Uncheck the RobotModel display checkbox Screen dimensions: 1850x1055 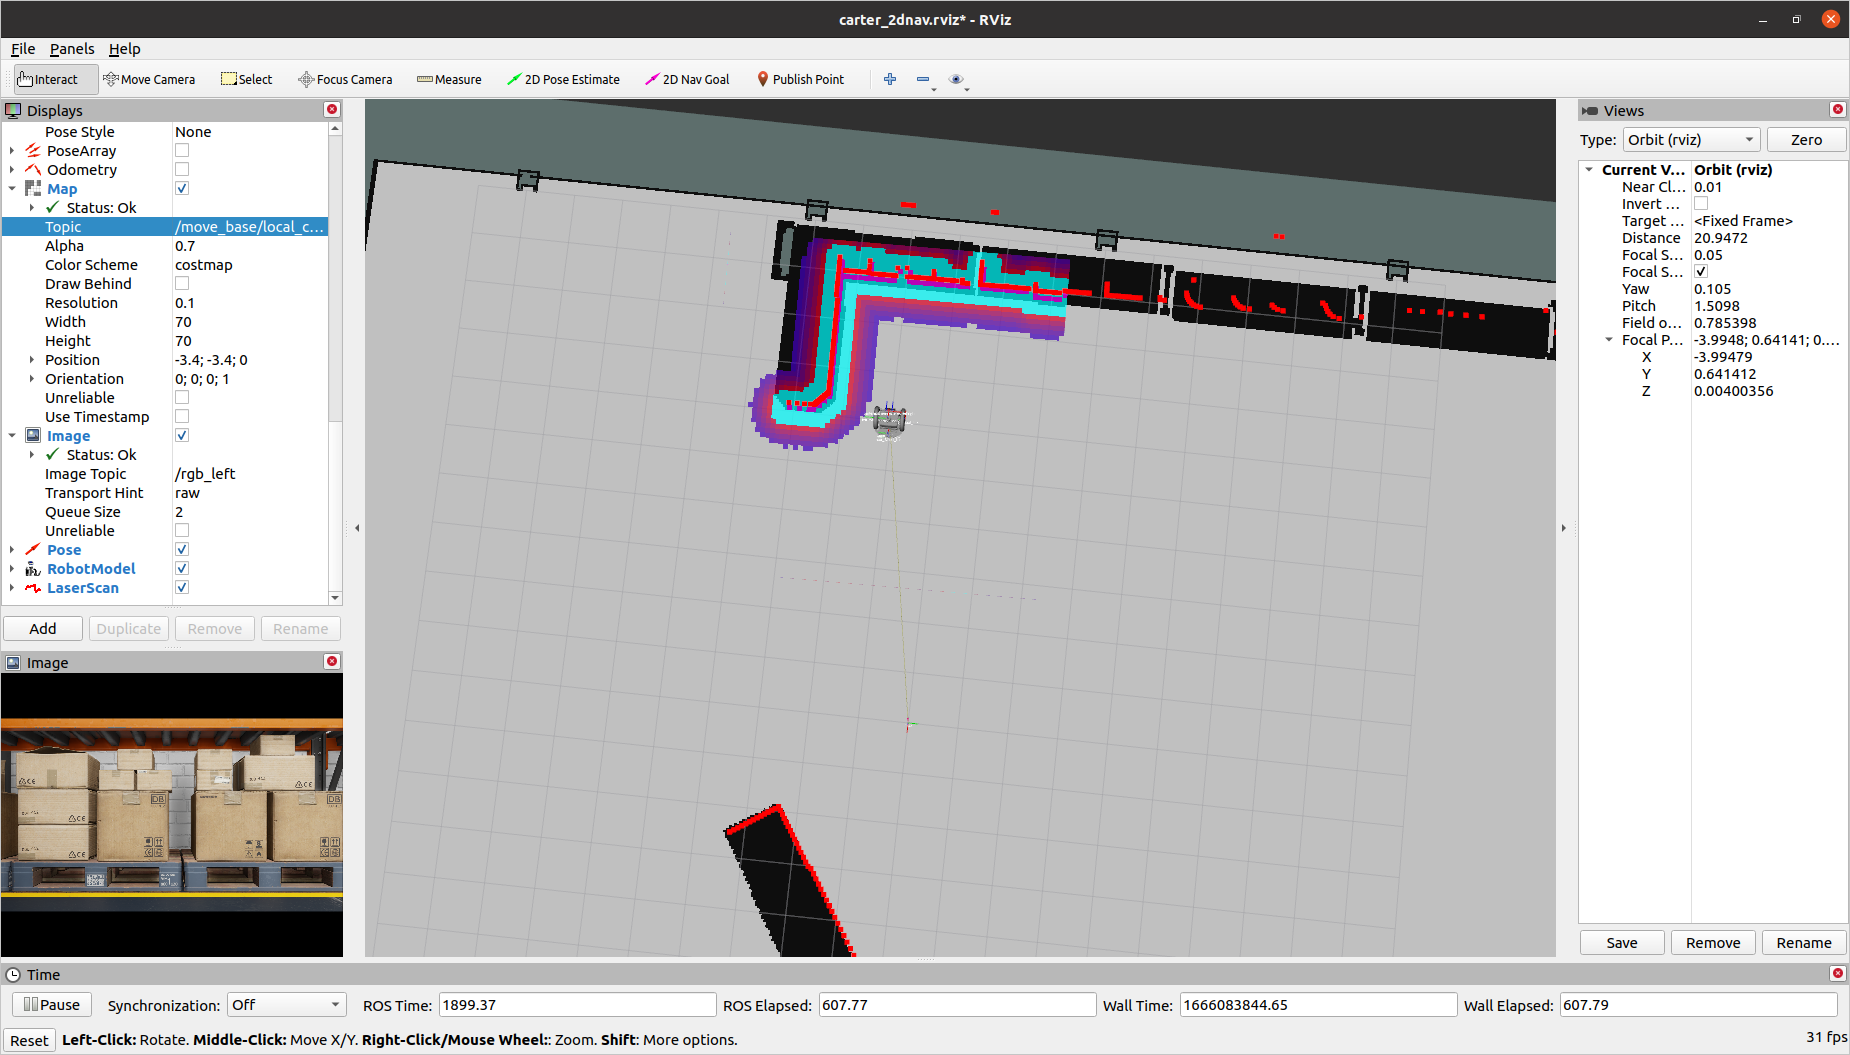click(182, 569)
